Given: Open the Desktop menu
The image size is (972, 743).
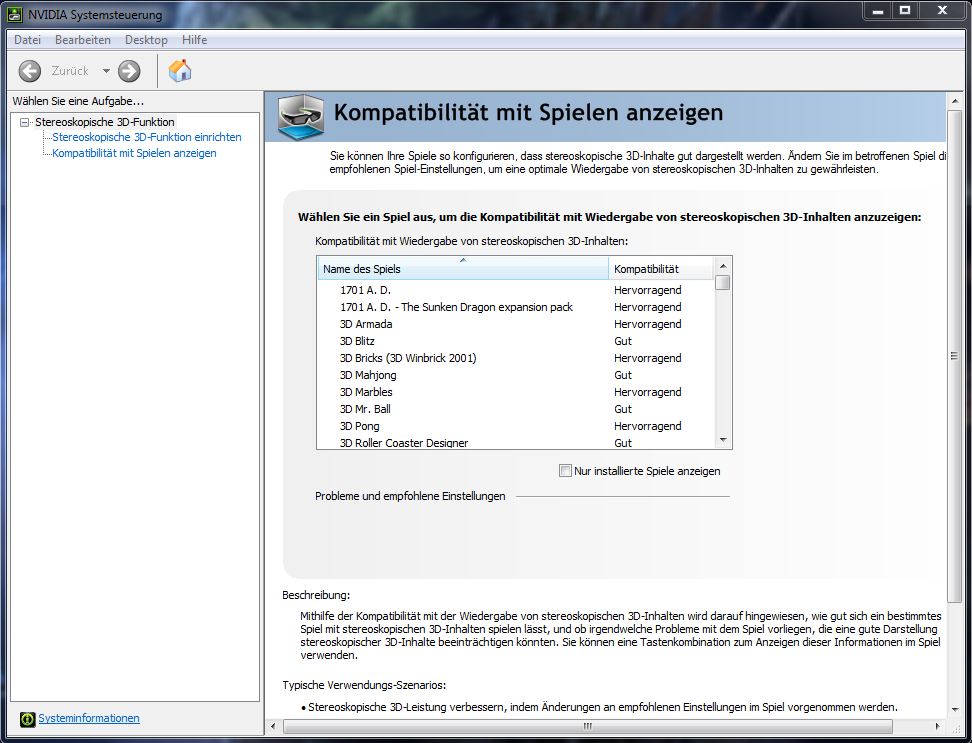Looking at the screenshot, I should tap(146, 40).
